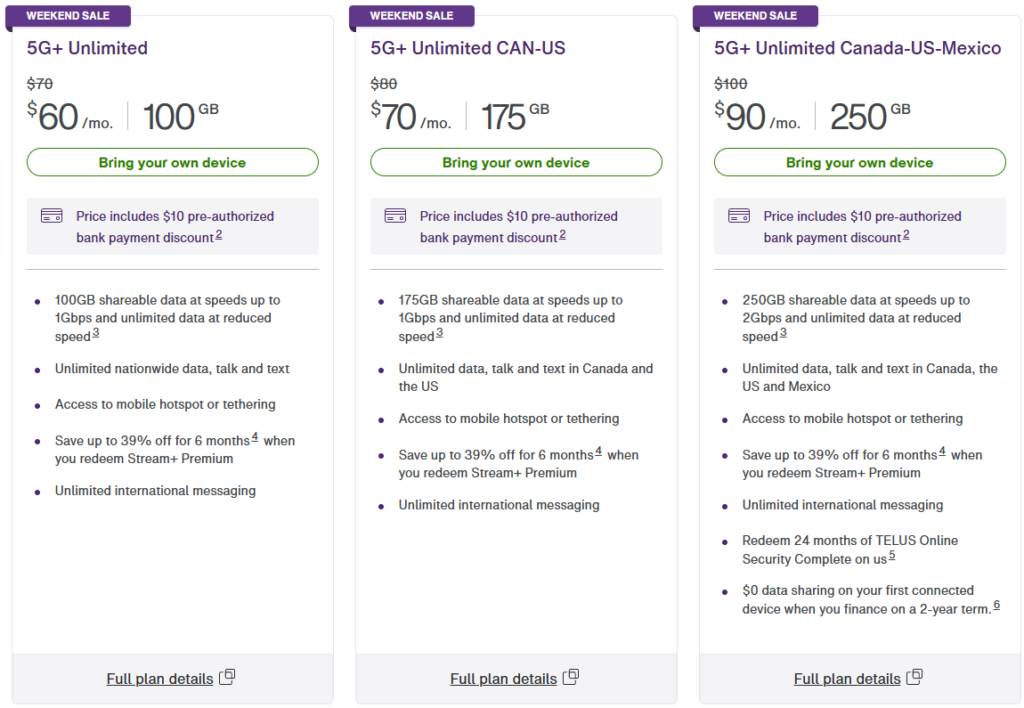Choose Bring your own device for $60 plan
Screen dimensions: 1024x708
point(172,162)
